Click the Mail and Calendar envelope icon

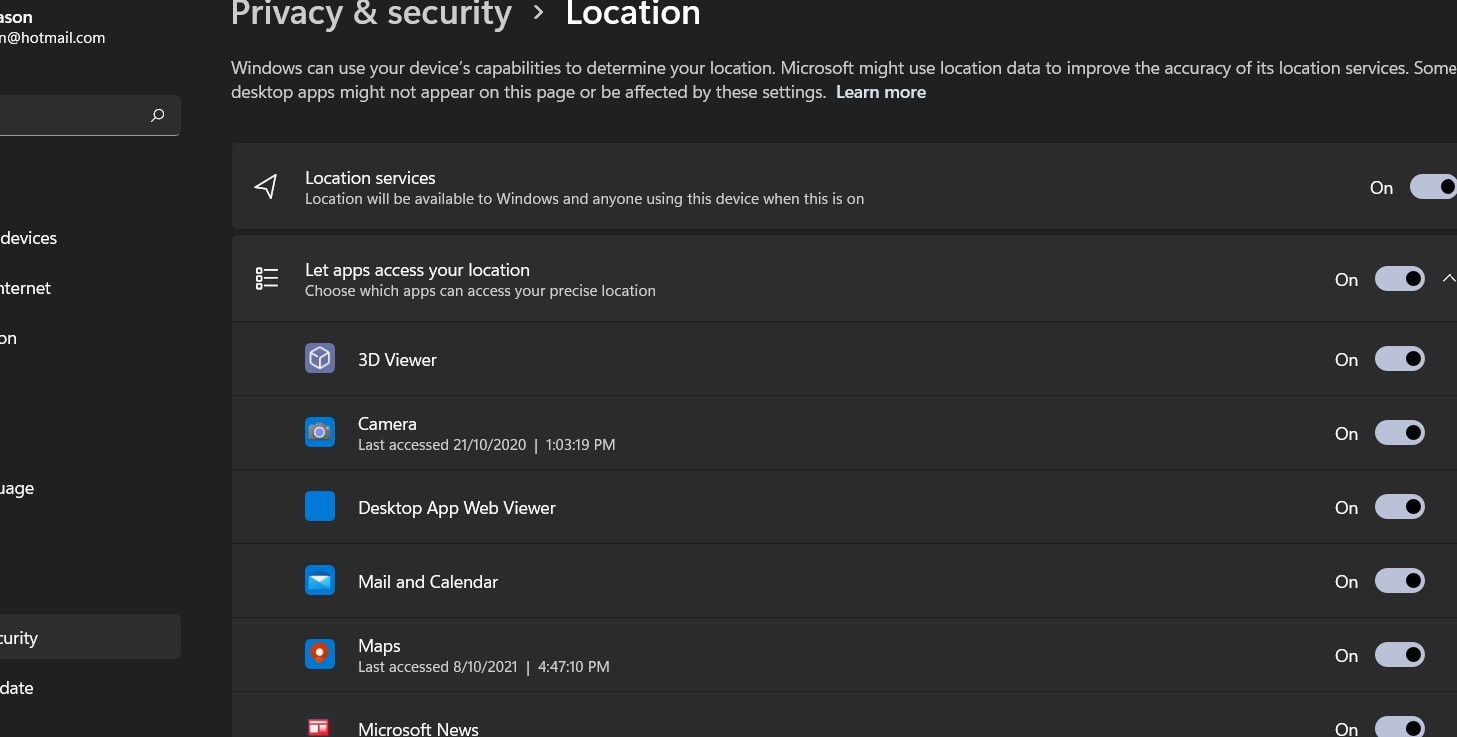[320, 581]
